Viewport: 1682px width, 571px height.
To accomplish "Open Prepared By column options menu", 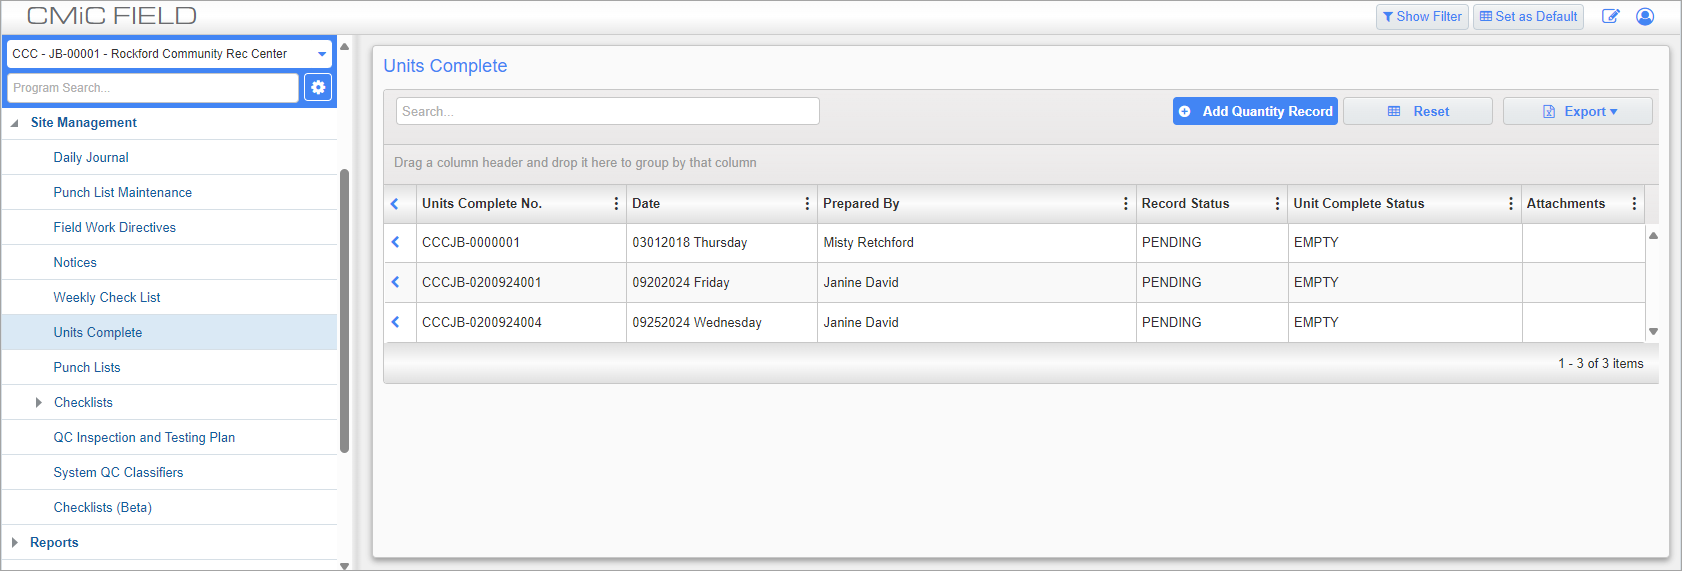I will 1125,204.
